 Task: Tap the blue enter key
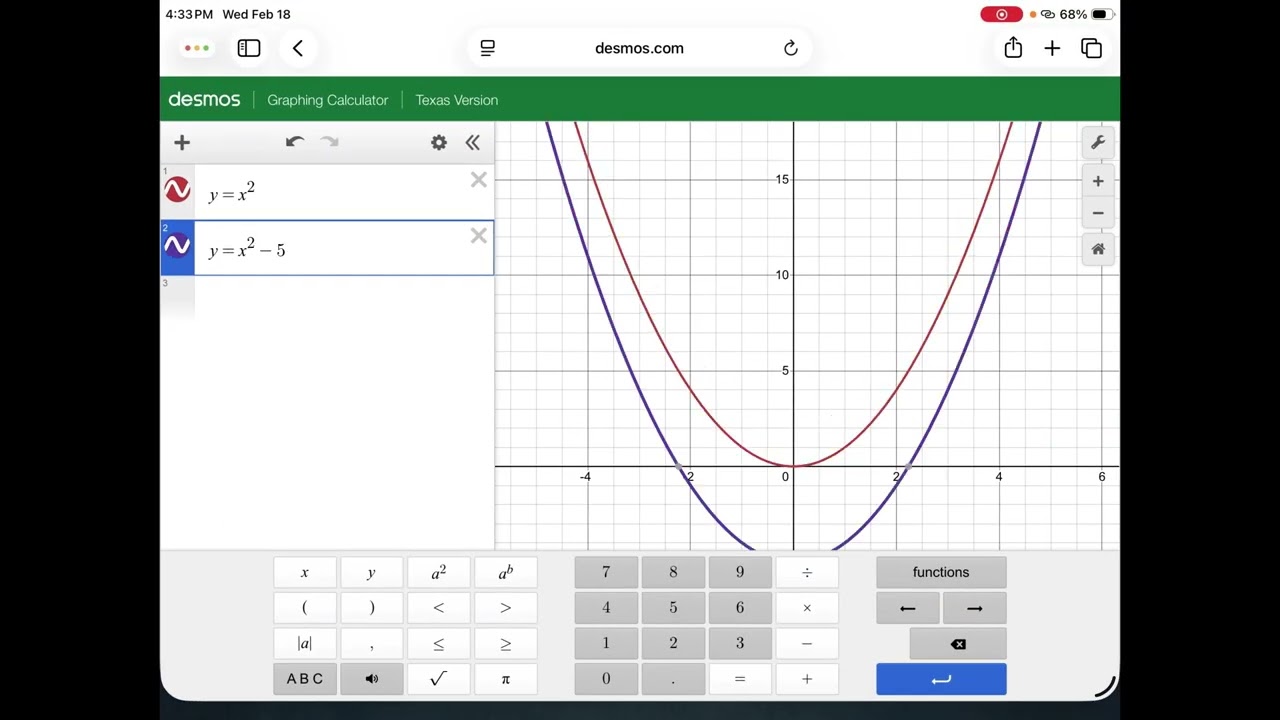point(941,679)
